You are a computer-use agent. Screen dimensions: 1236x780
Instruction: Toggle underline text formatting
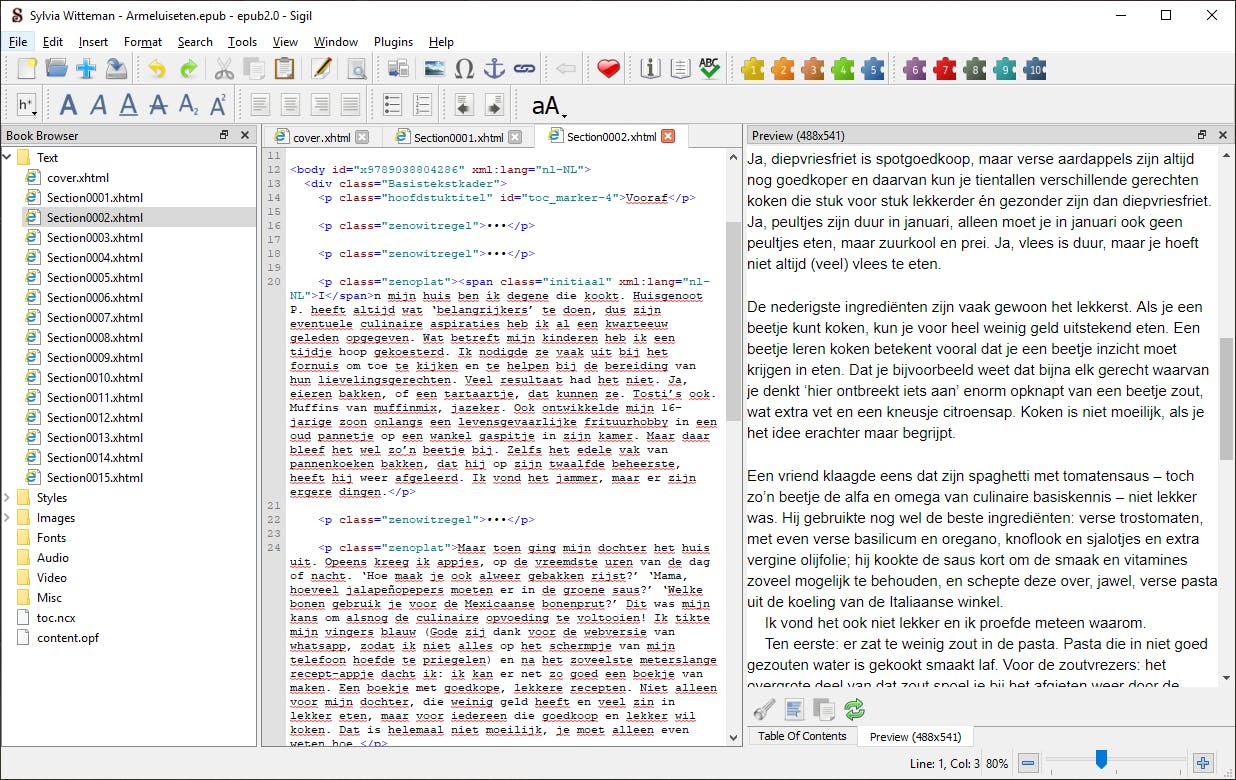click(x=128, y=105)
